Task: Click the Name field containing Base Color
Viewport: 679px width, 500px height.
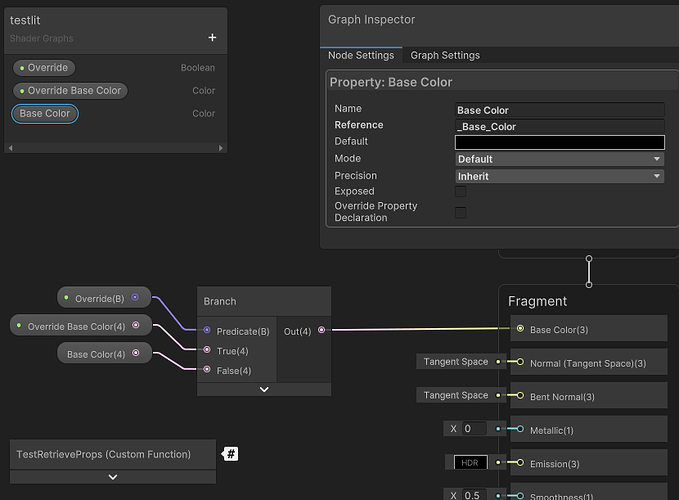Action: pyautogui.click(x=559, y=110)
